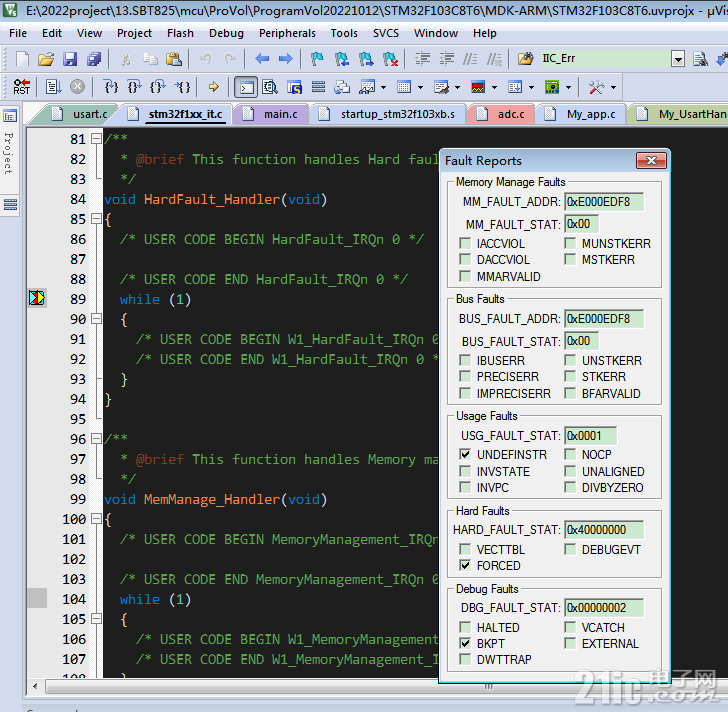The height and width of the screenshot is (712, 728).
Task: Navigate backward with blue left arrow
Action: pyautogui.click(x=262, y=59)
